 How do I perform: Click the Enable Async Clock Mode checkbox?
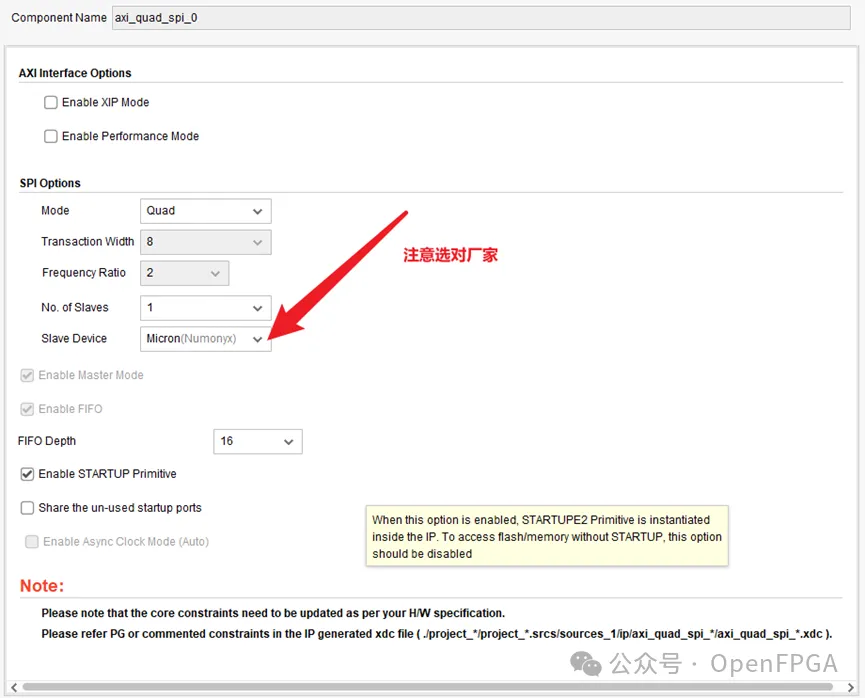click(x=32, y=542)
